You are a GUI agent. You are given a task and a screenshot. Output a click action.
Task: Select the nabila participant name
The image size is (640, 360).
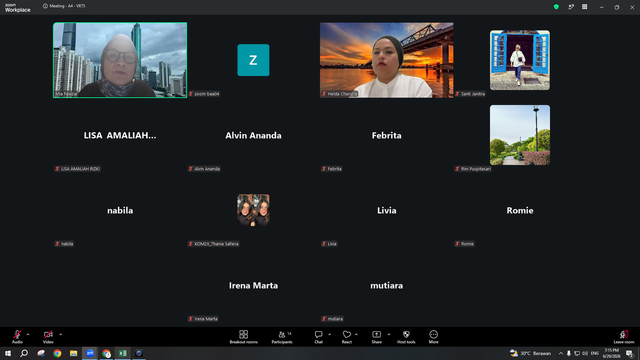pyautogui.click(x=120, y=211)
